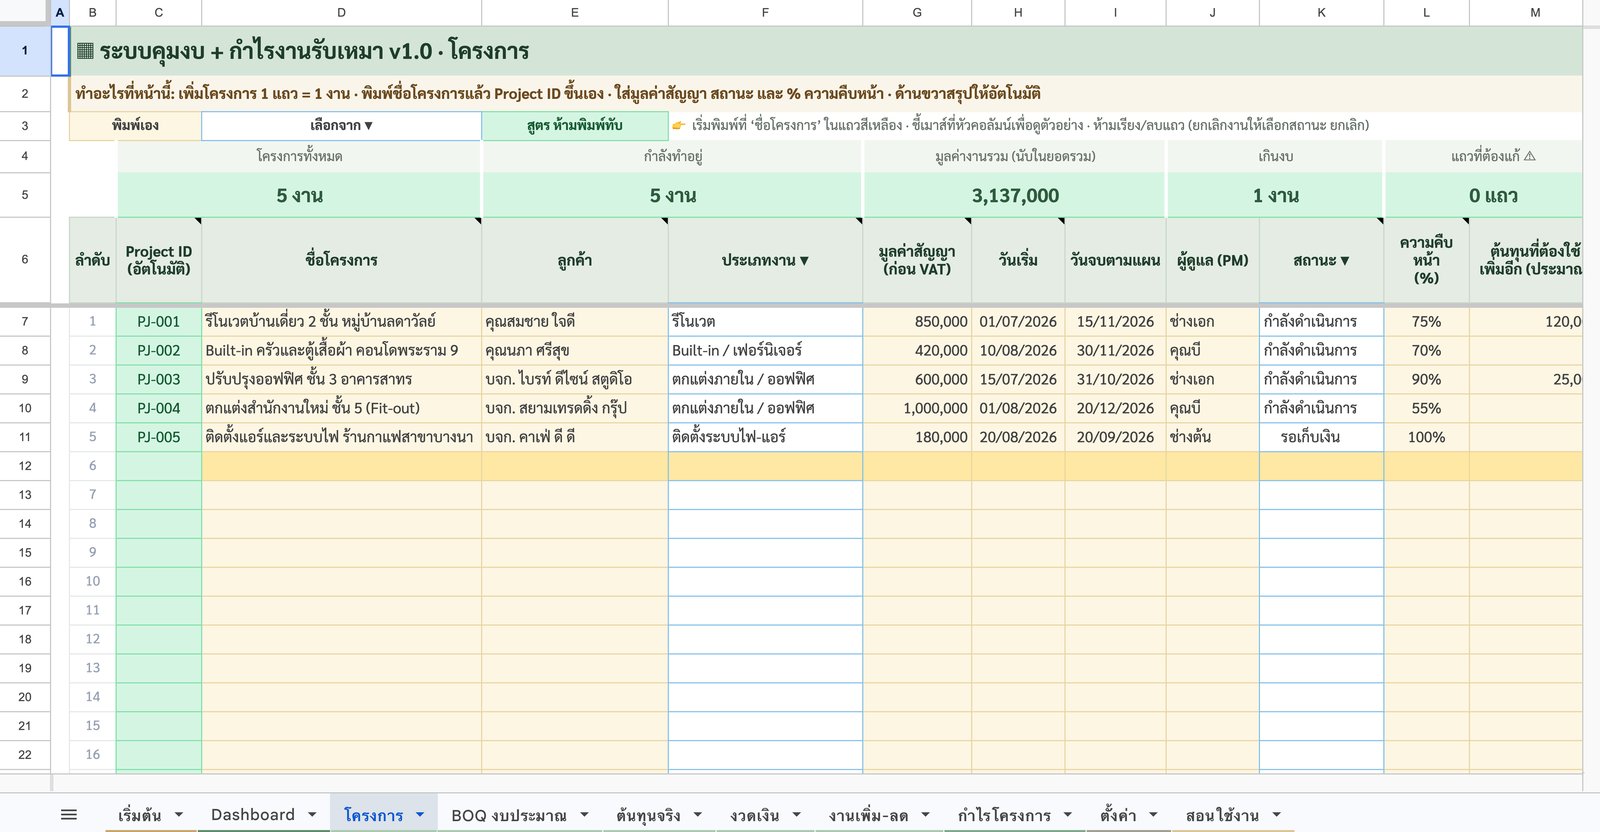The height and width of the screenshot is (832, 1600).
Task: Expand the สอนใช้งาน tab options arrow
Action: (1276, 815)
